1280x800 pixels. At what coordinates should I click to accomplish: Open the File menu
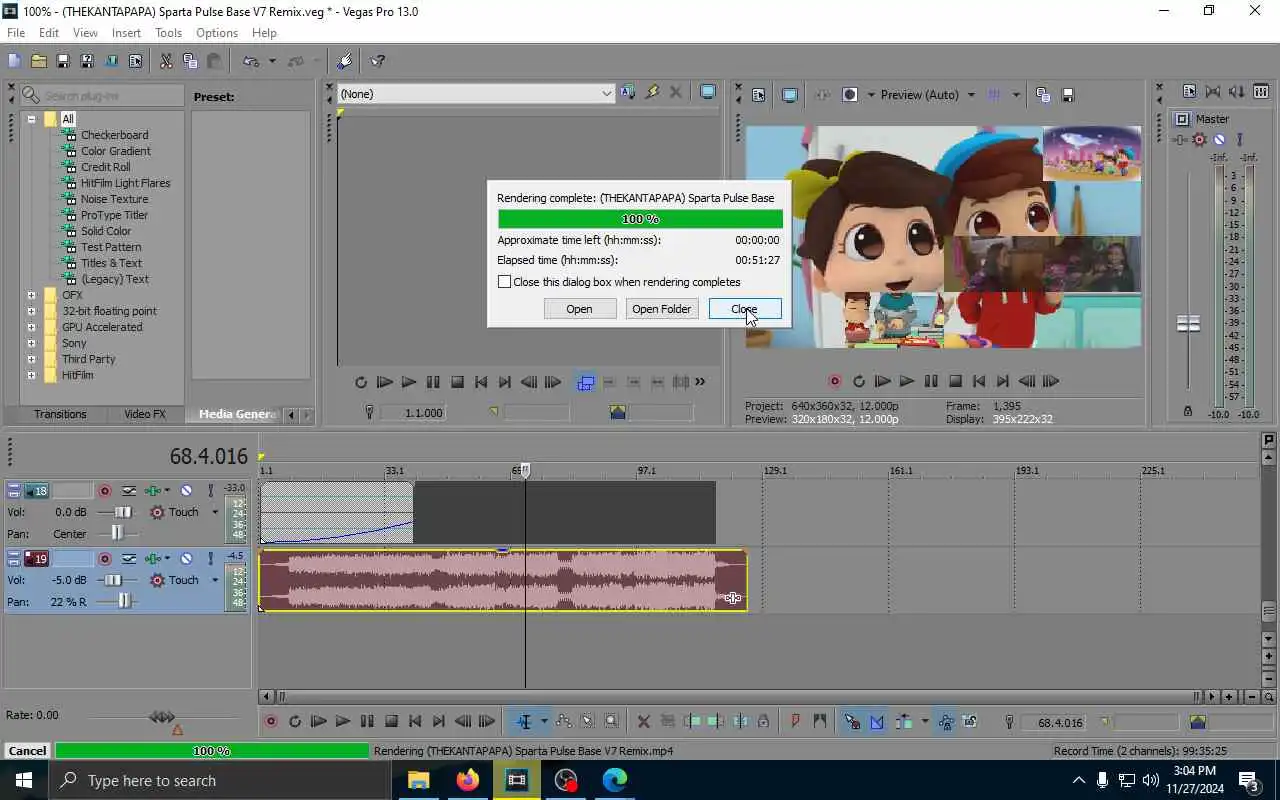tap(16, 33)
